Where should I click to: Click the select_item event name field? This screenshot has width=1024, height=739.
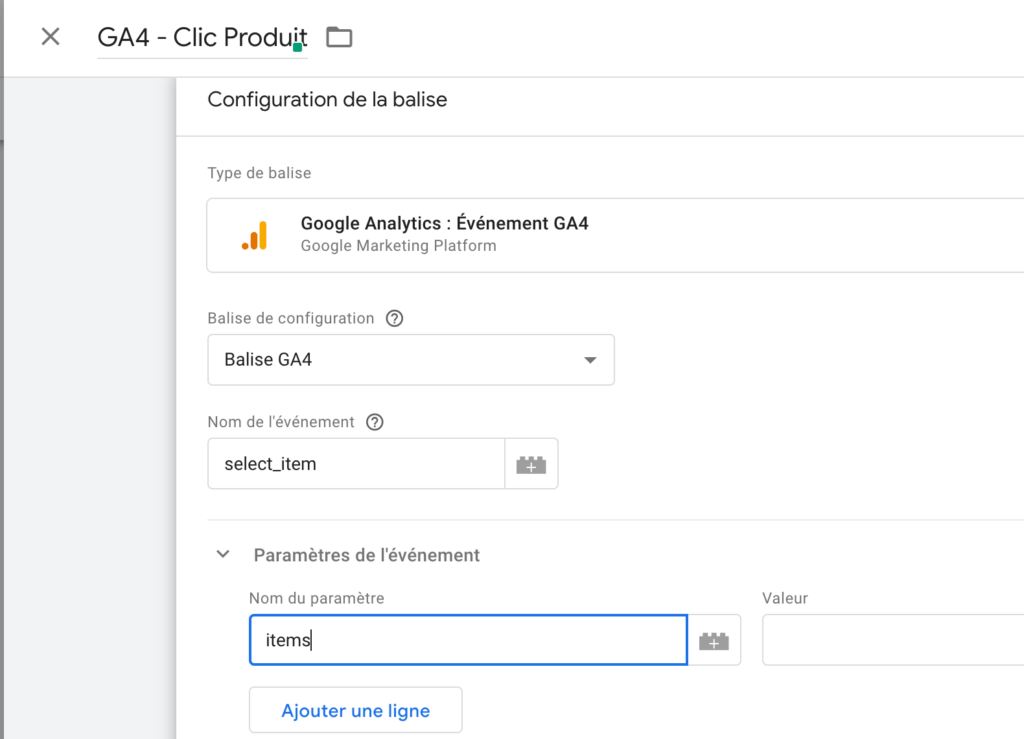click(x=356, y=464)
